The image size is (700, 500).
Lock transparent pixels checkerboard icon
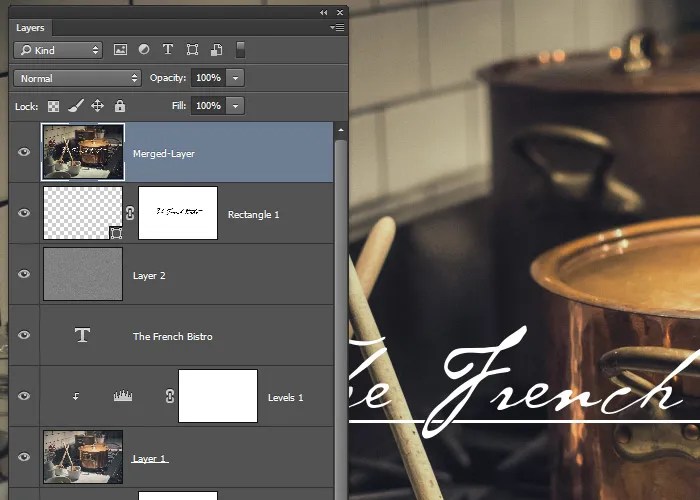tap(53, 106)
